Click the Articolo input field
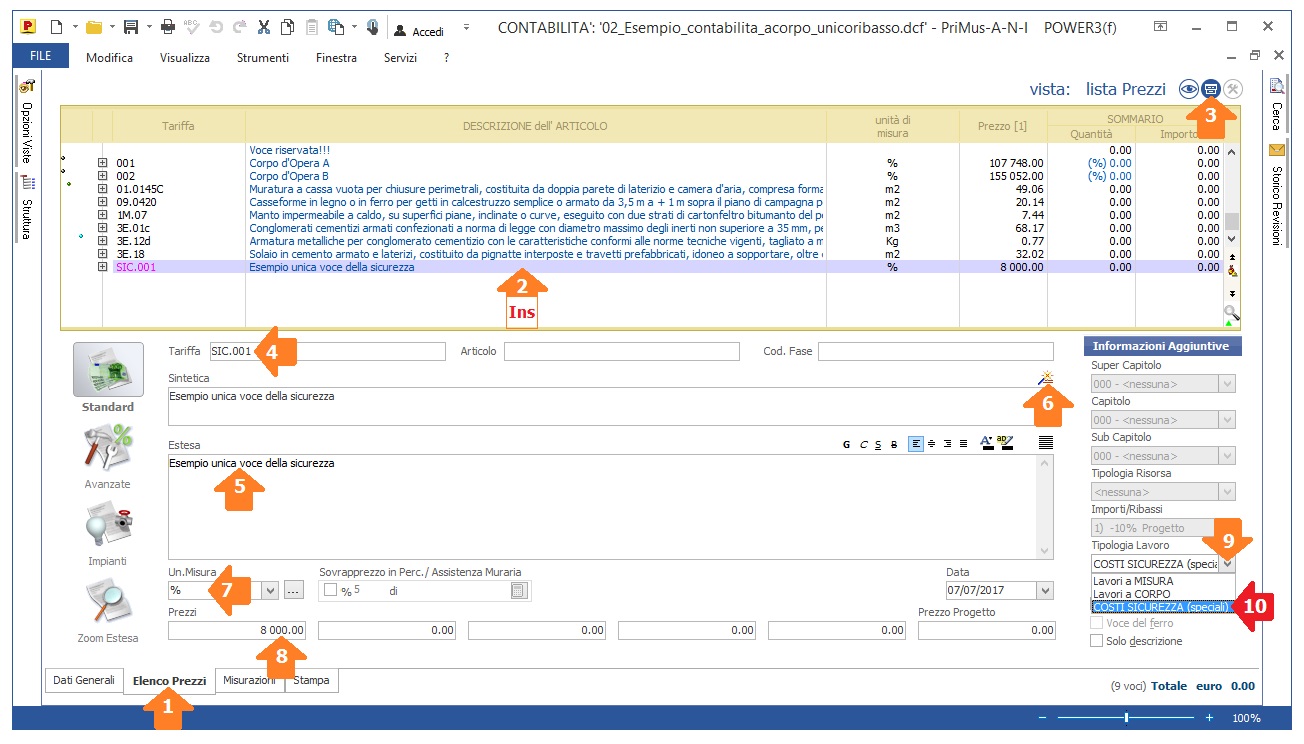The height and width of the screenshot is (744, 1304). click(621, 351)
